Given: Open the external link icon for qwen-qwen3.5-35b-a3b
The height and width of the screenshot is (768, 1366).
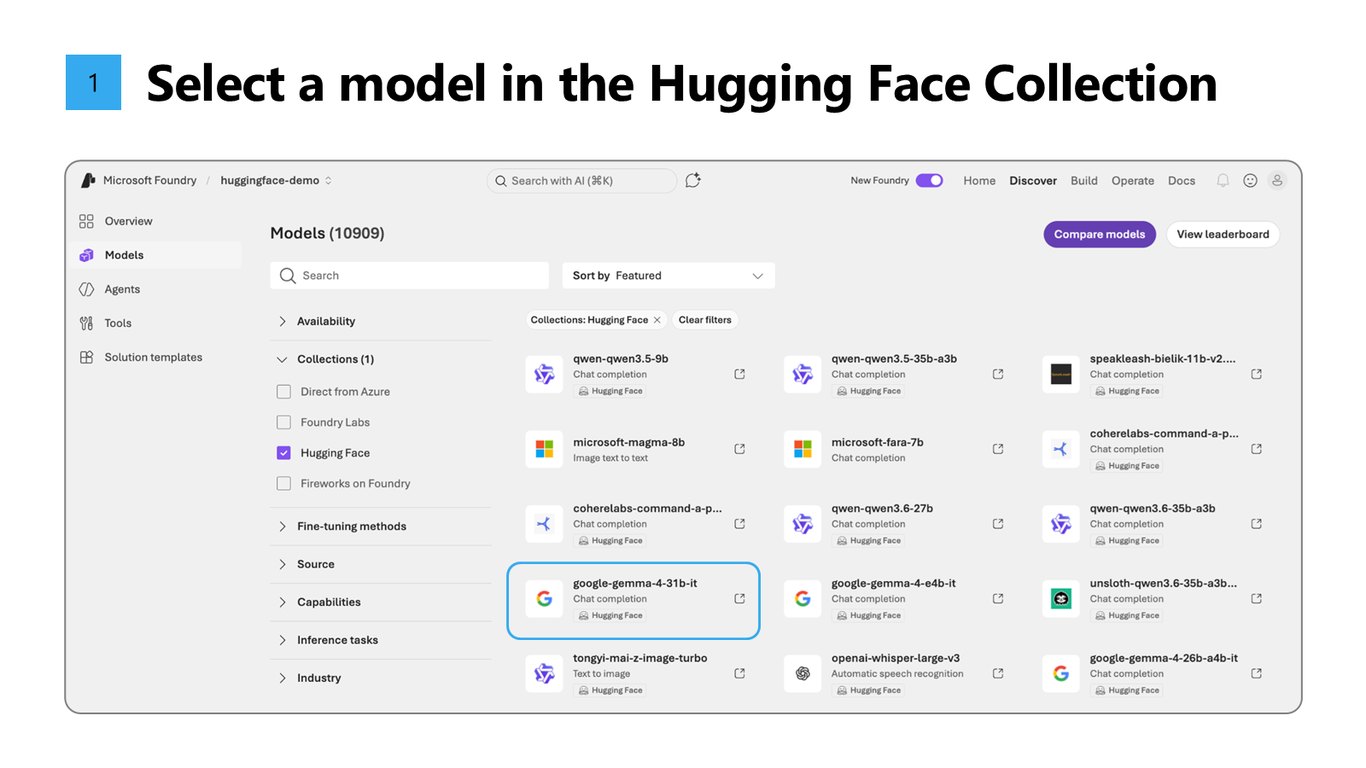Looking at the screenshot, I should click(998, 374).
